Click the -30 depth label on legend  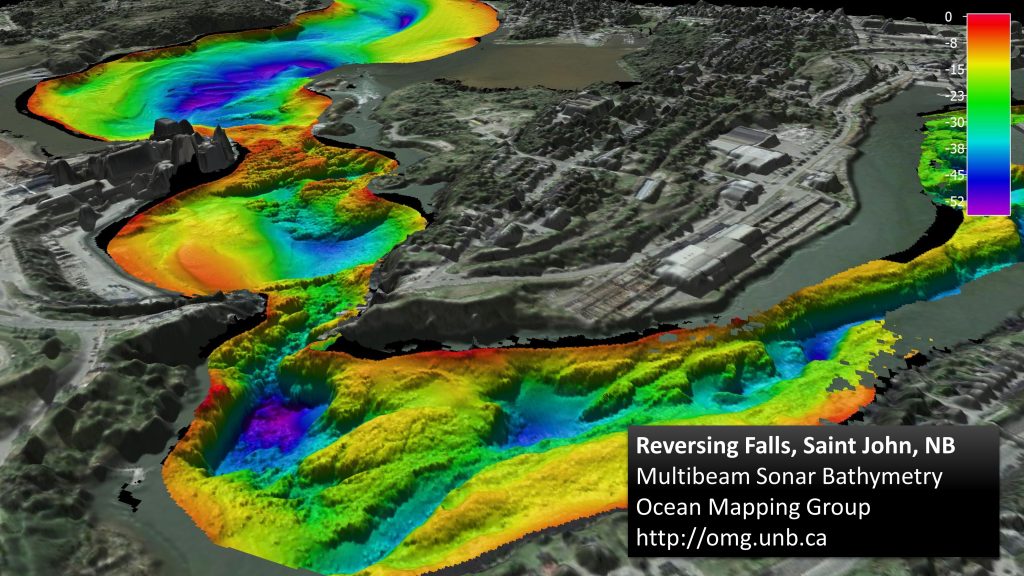point(952,122)
